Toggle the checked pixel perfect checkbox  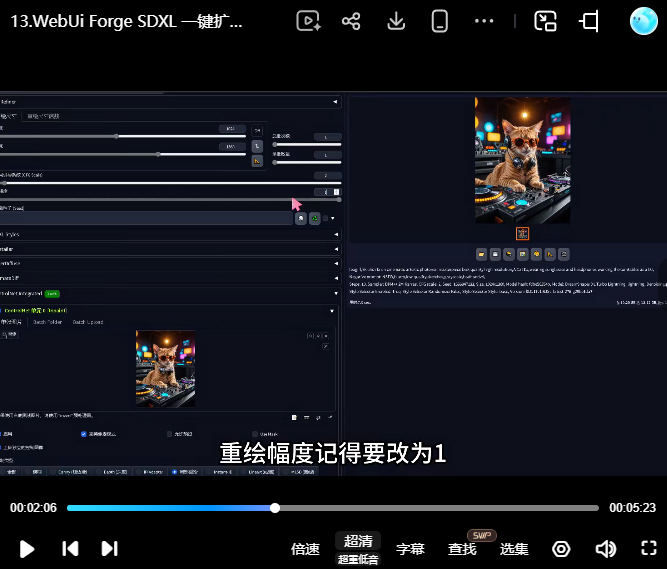[83, 434]
